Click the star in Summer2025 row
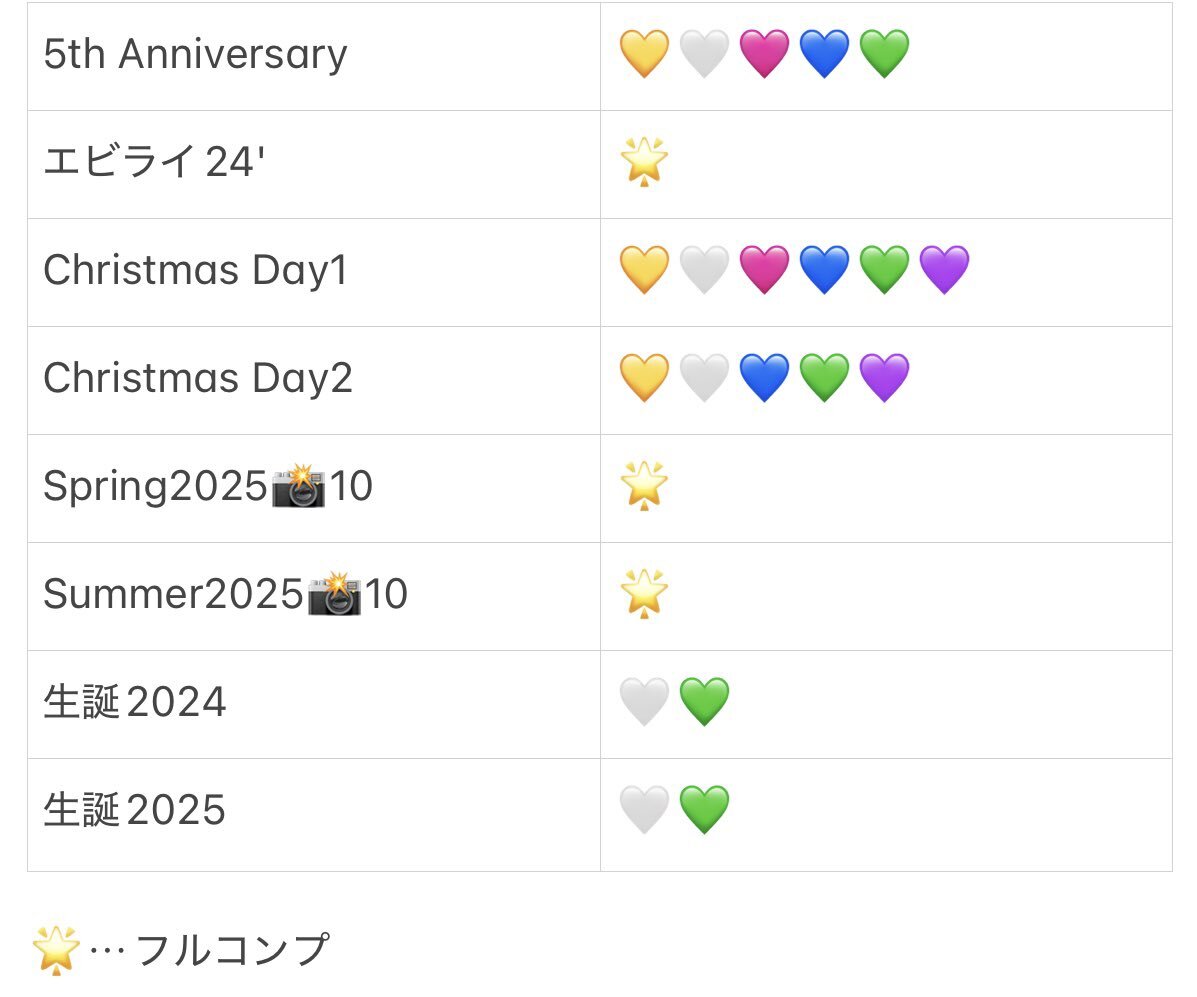The height and width of the screenshot is (997, 1197). click(644, 593)
